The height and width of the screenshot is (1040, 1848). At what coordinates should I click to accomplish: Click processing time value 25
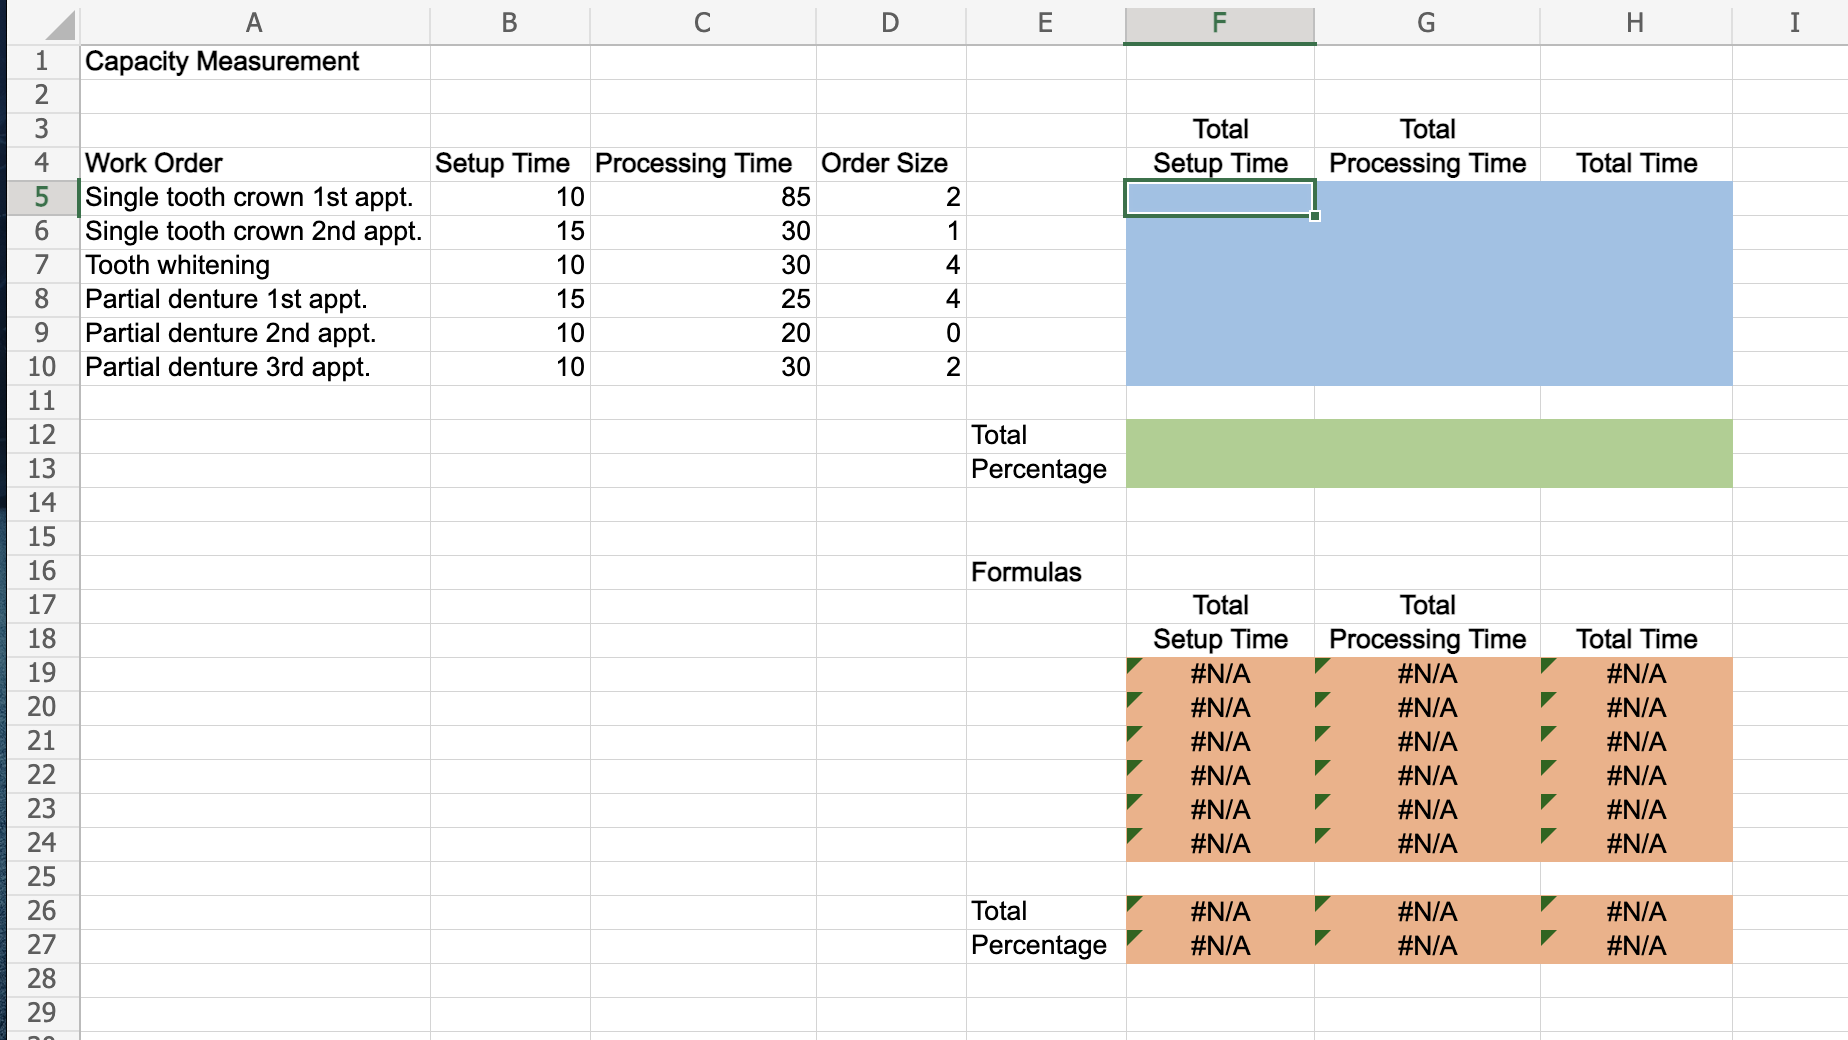(702, 300)
